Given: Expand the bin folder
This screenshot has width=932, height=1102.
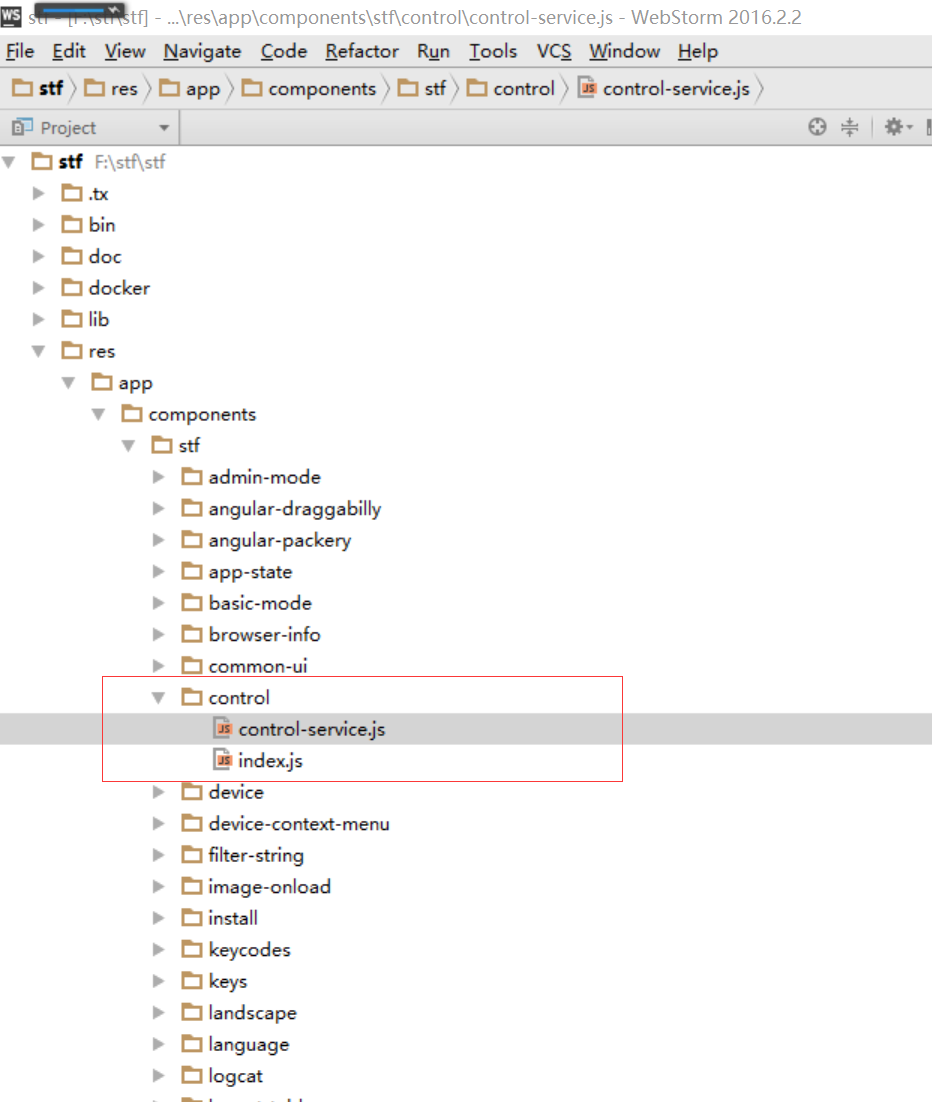Looking at the screenshot, I should [x=39, y=225].
